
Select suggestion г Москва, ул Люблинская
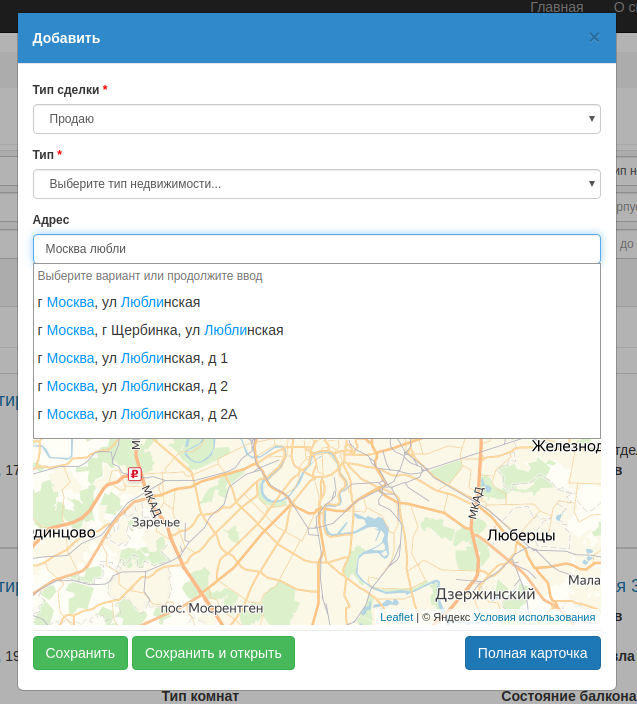(x=119, y=302)
